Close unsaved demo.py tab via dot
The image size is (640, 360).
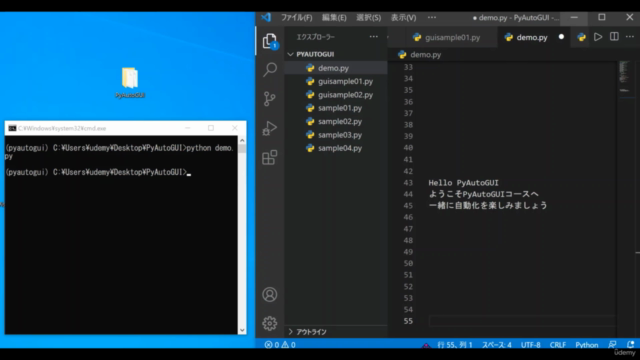pyautogui.click(x=561, y=37)
